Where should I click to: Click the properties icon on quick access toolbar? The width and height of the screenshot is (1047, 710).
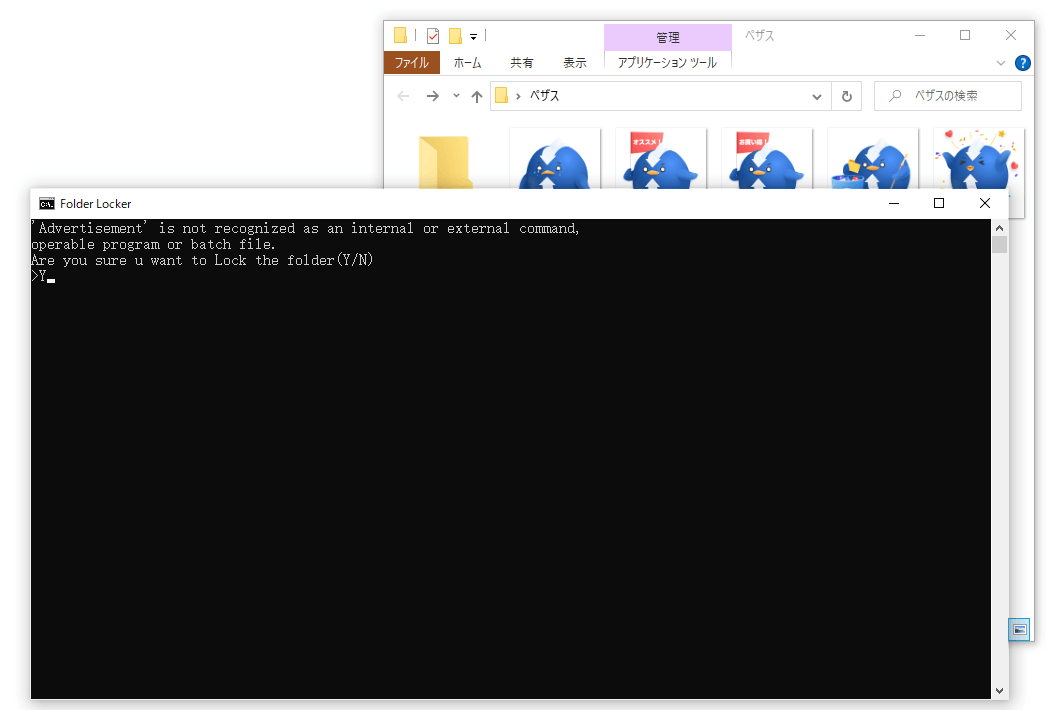coord(433,35)
